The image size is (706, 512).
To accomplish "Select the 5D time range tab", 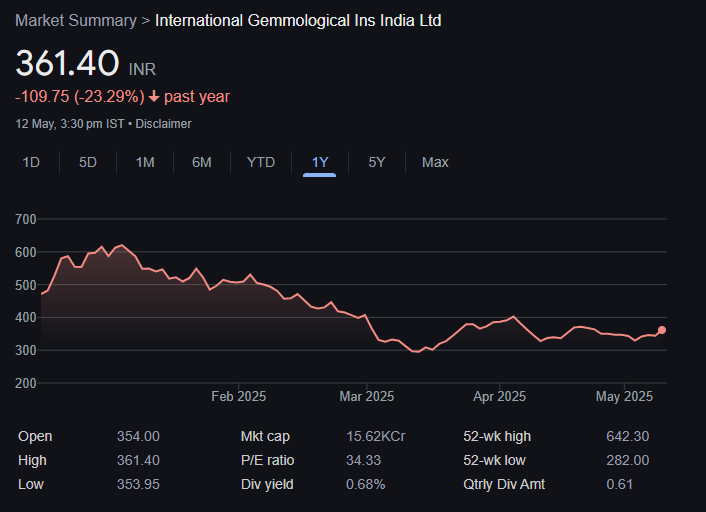I will pos(88,162).
